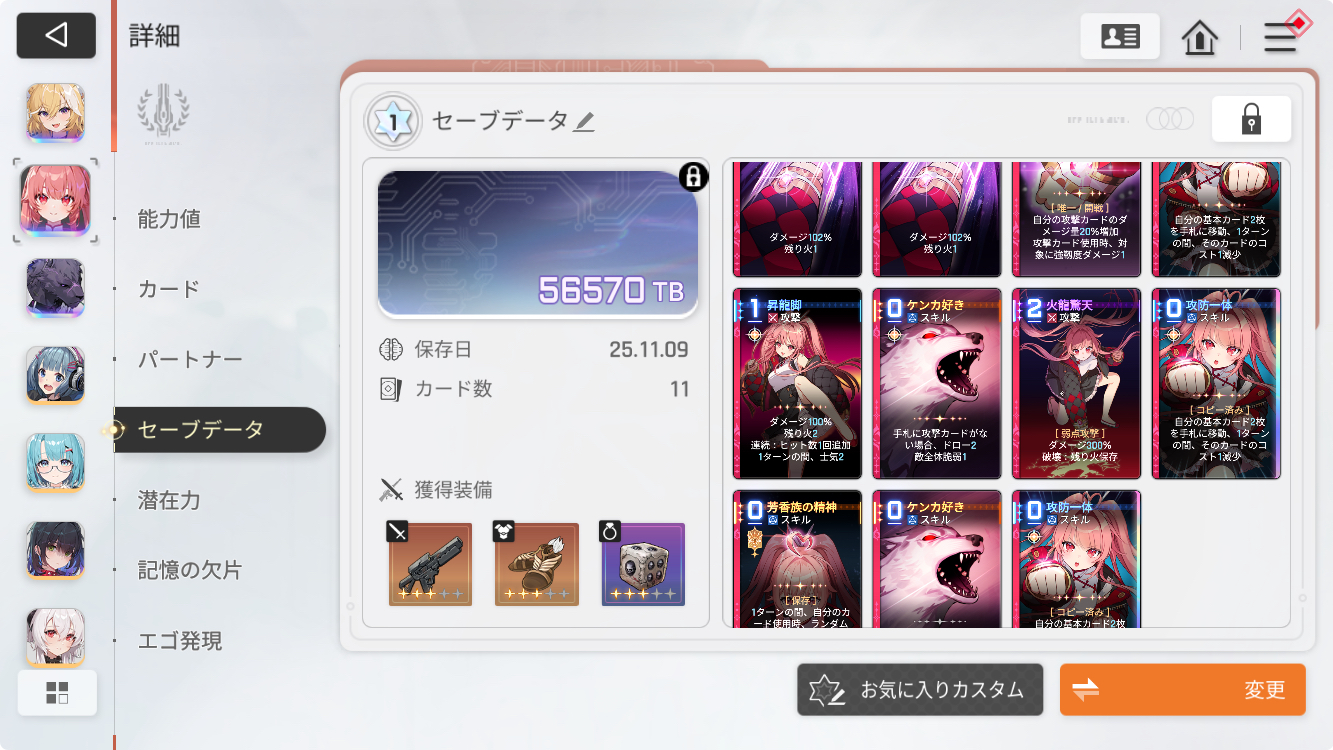Select the blonde character portrait
The height and width of the screenshot is (750, 1333).
[x=55, y=112]
